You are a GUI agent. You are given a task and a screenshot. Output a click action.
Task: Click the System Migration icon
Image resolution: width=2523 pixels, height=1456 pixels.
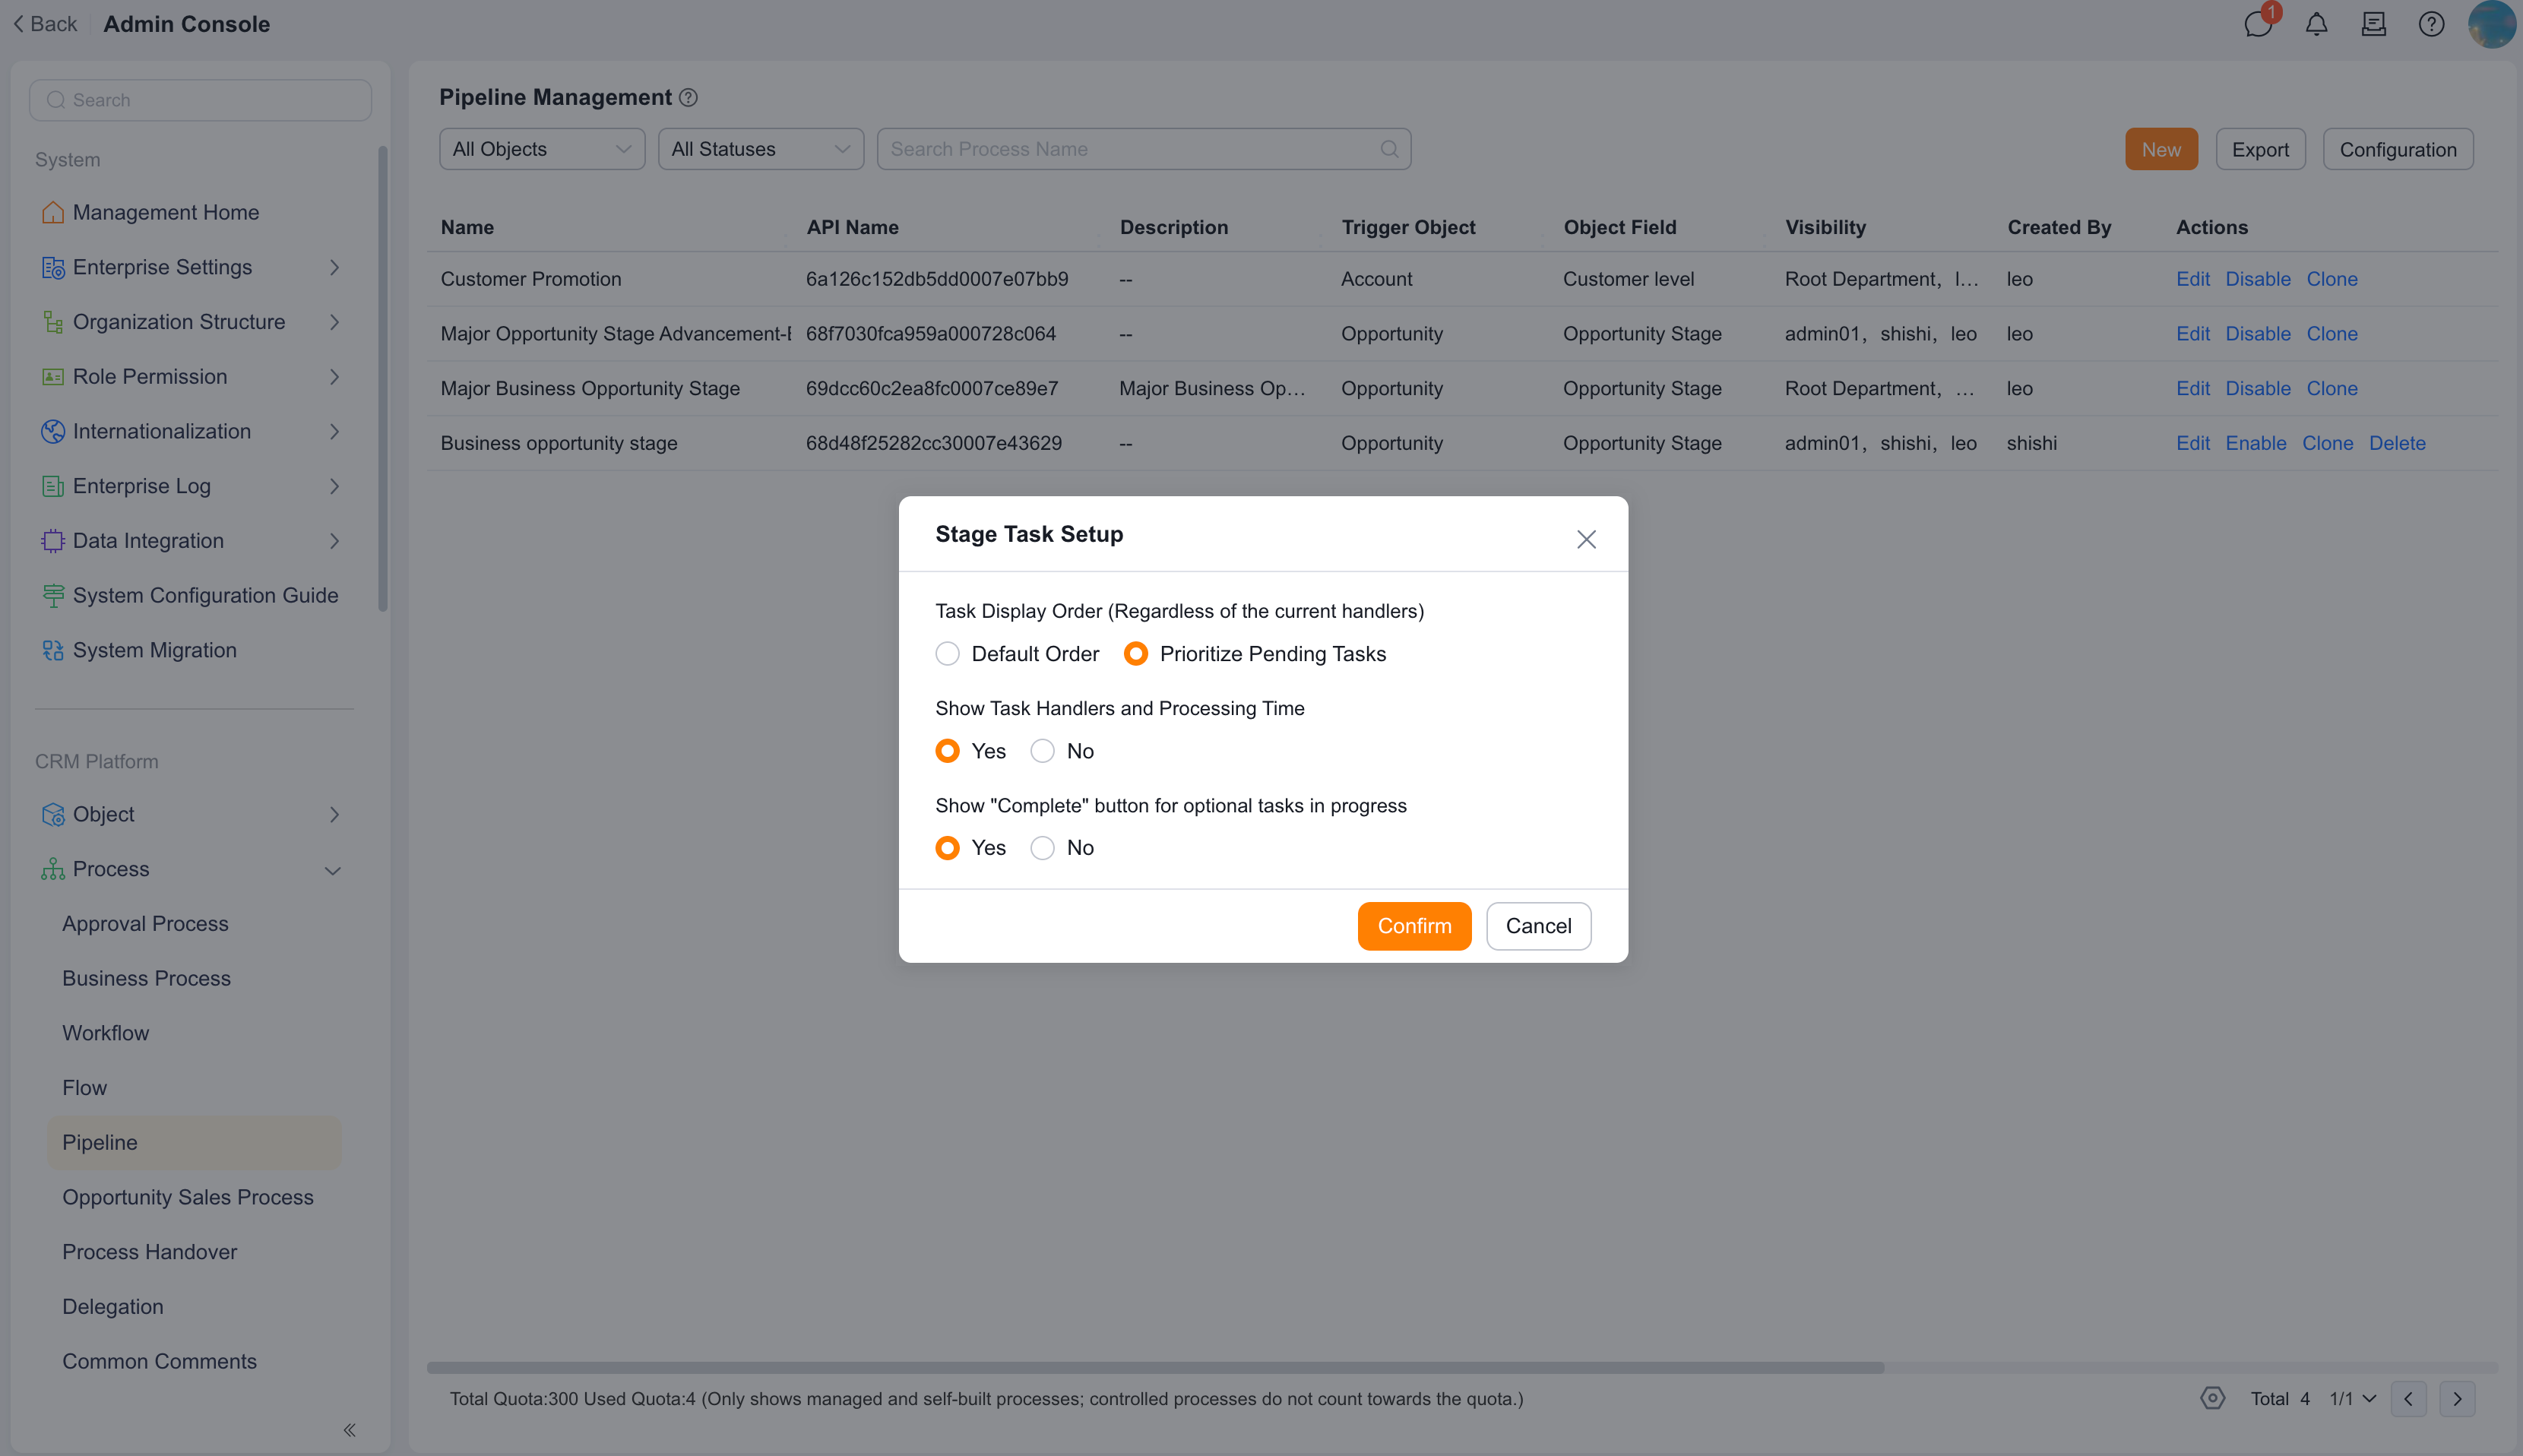[53, 650]
